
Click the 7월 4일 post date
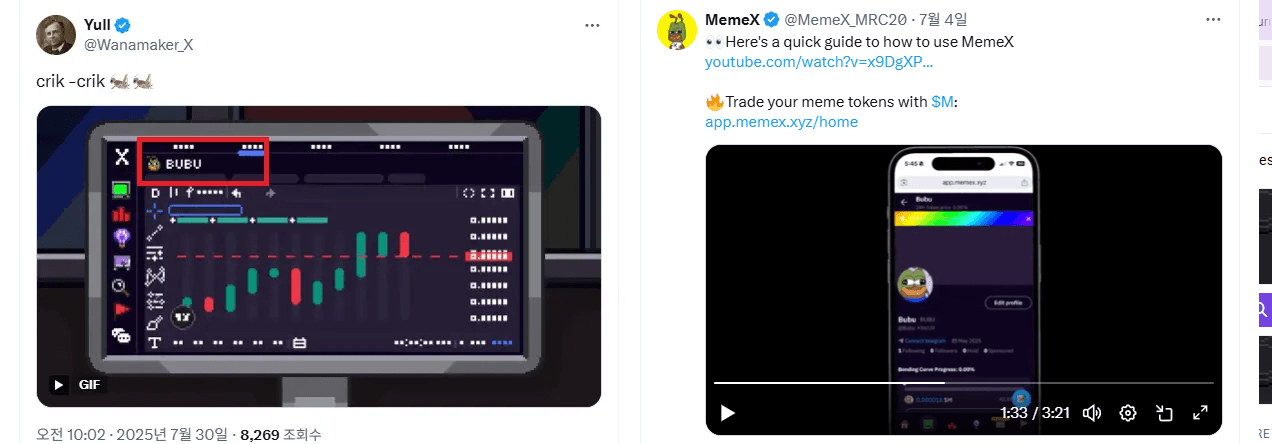coord(945,20)
